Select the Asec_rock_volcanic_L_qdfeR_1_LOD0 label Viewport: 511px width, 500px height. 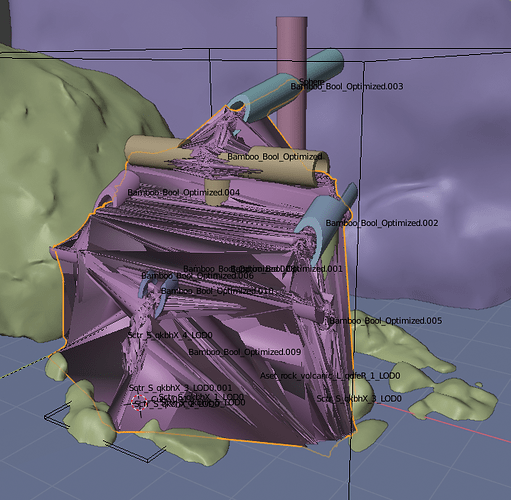[330, 376]
